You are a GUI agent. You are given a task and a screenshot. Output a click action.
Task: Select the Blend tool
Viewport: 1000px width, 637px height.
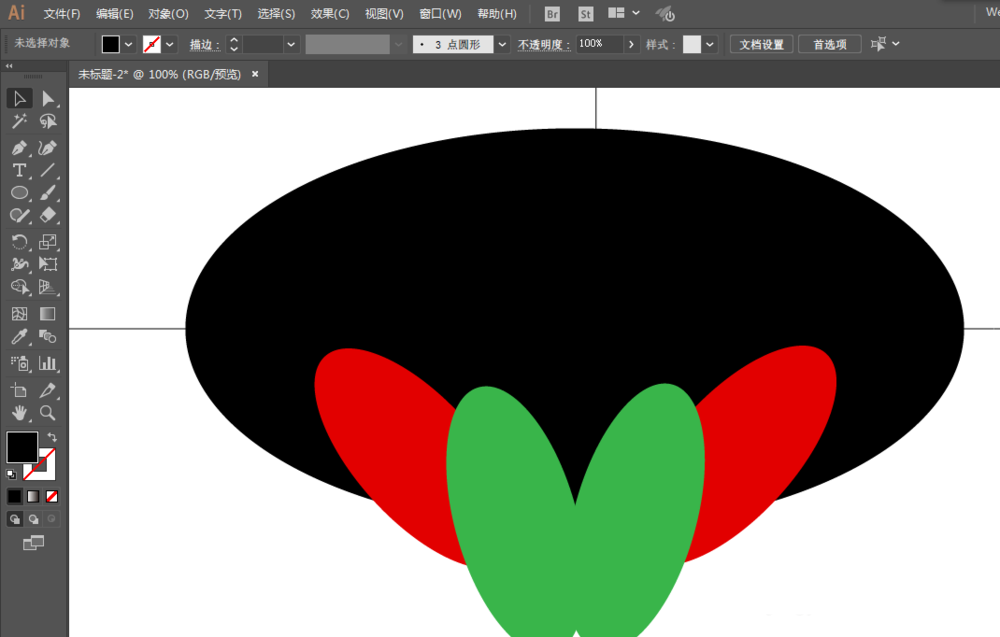click(48, 336)
